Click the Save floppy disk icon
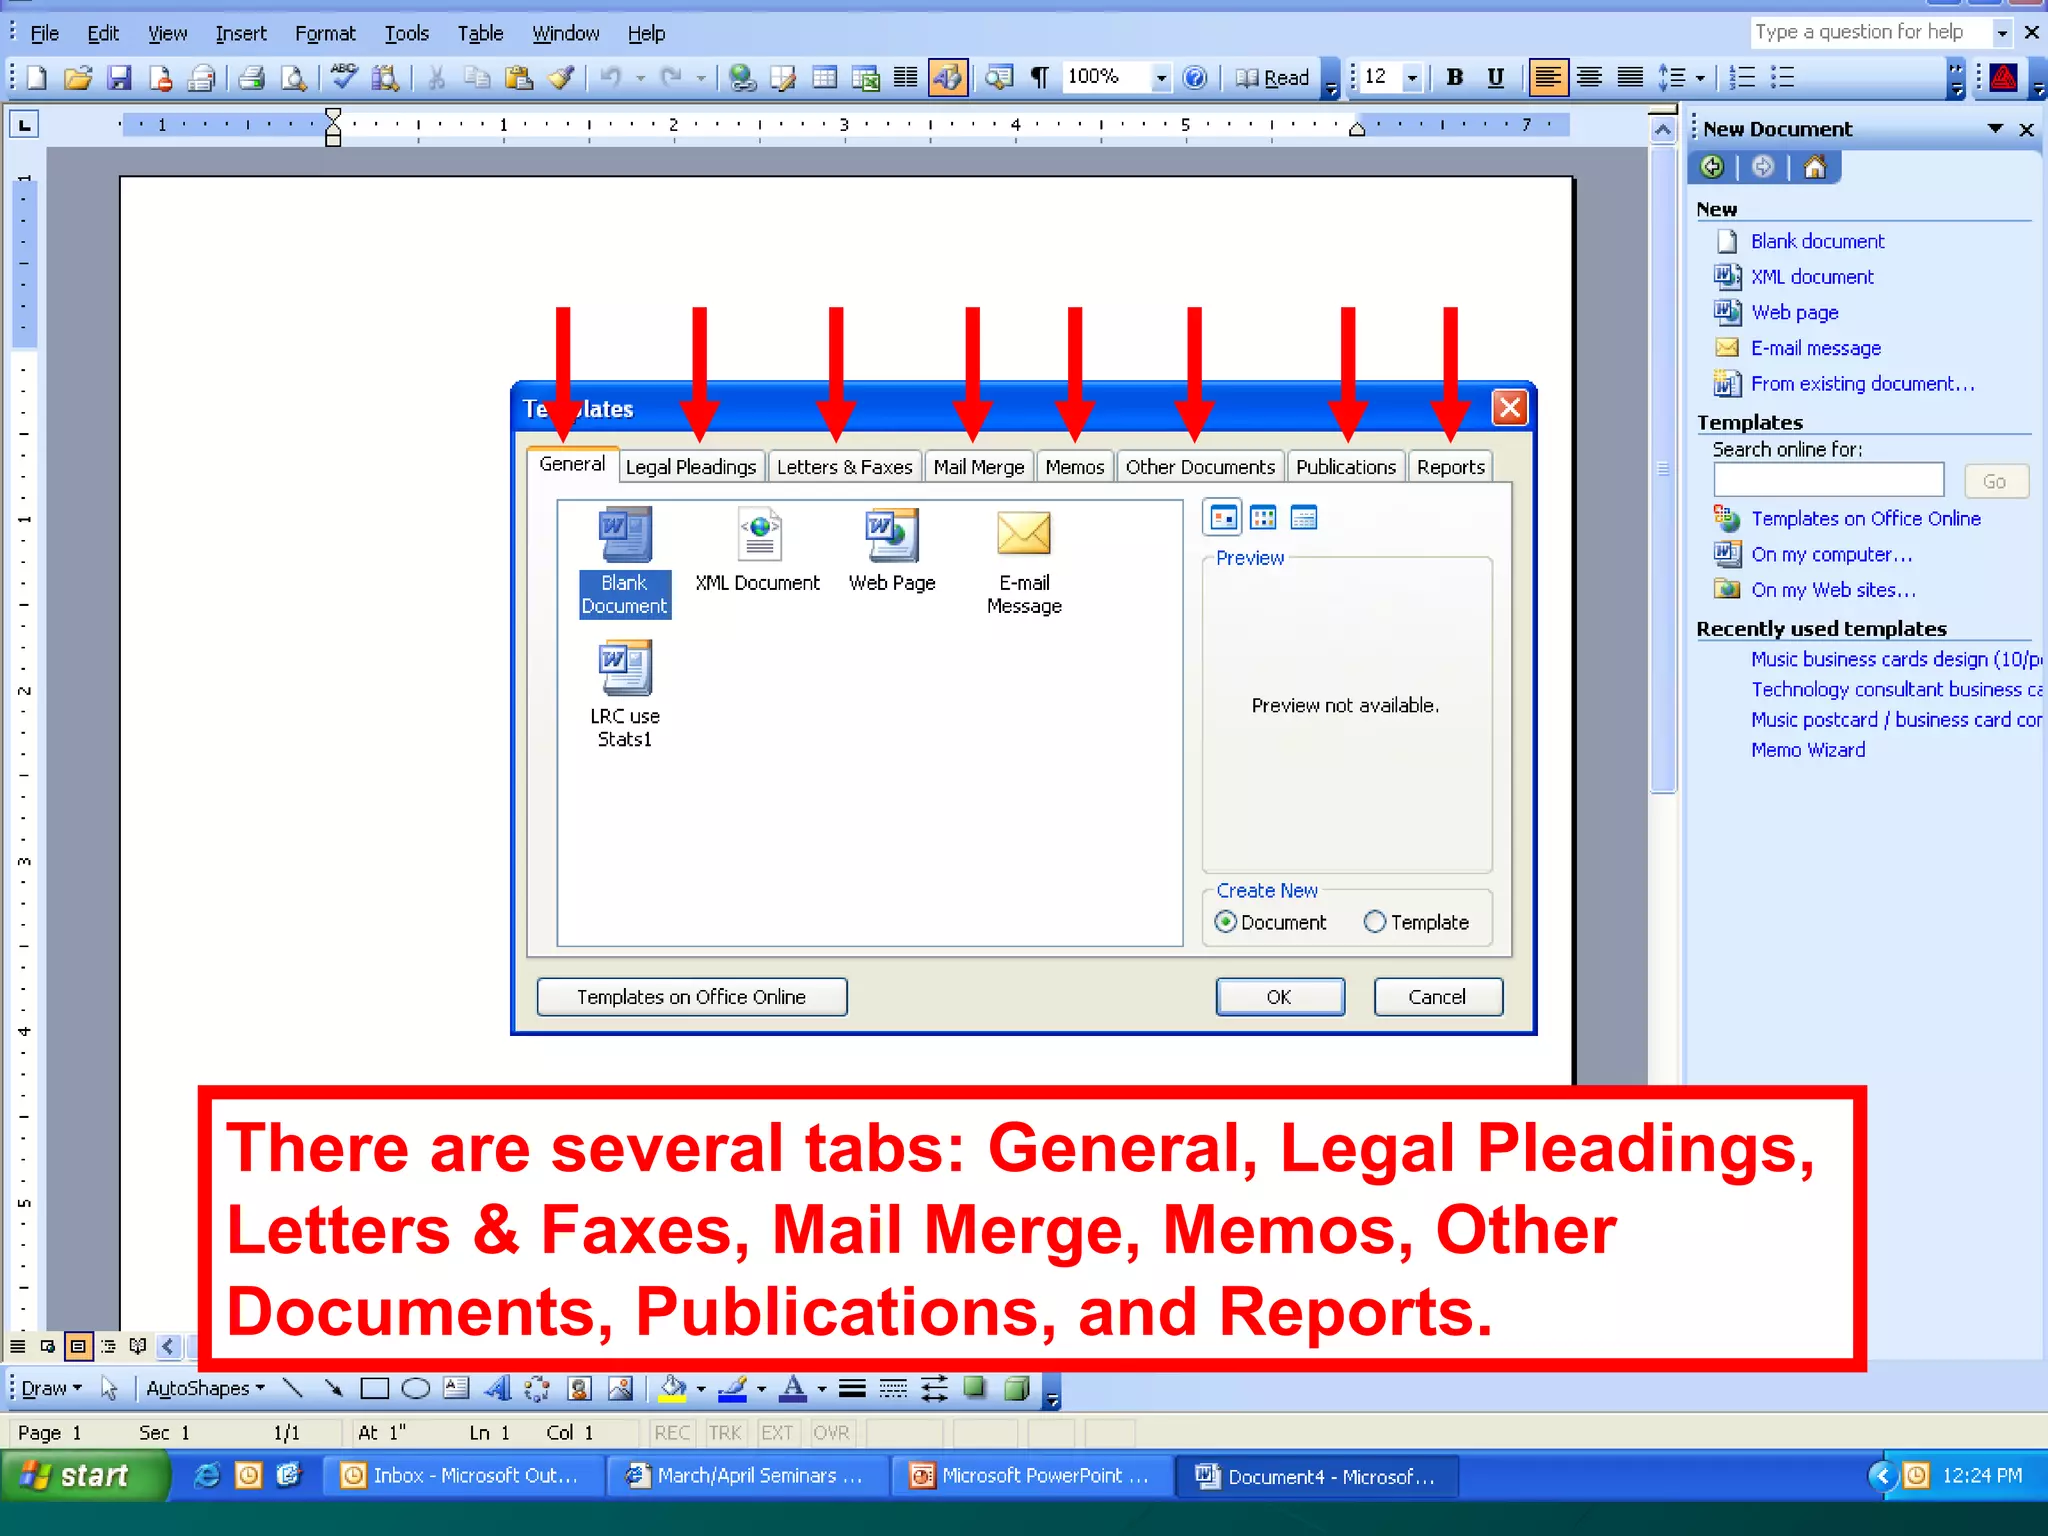Viewport: 2048px width, 1536px height. coord(120,78)
